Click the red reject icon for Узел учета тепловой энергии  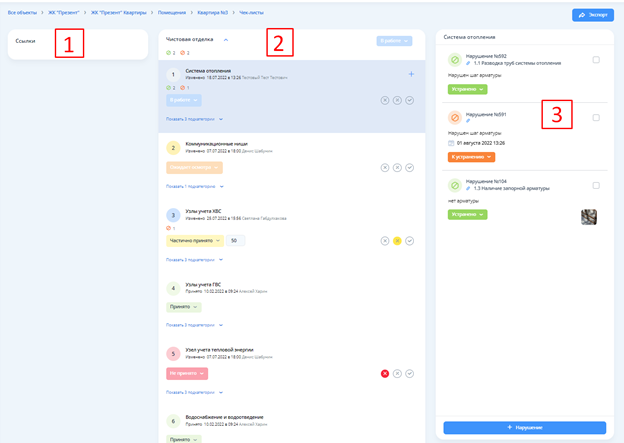point(384,373)
